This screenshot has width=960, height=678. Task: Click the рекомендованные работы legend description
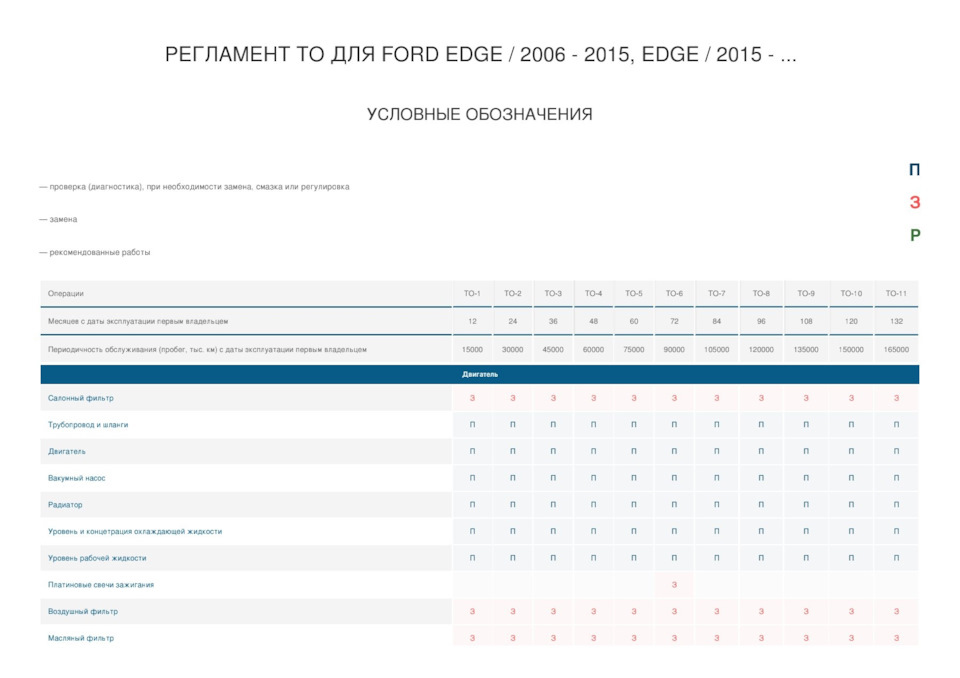(x=95, y=252)
